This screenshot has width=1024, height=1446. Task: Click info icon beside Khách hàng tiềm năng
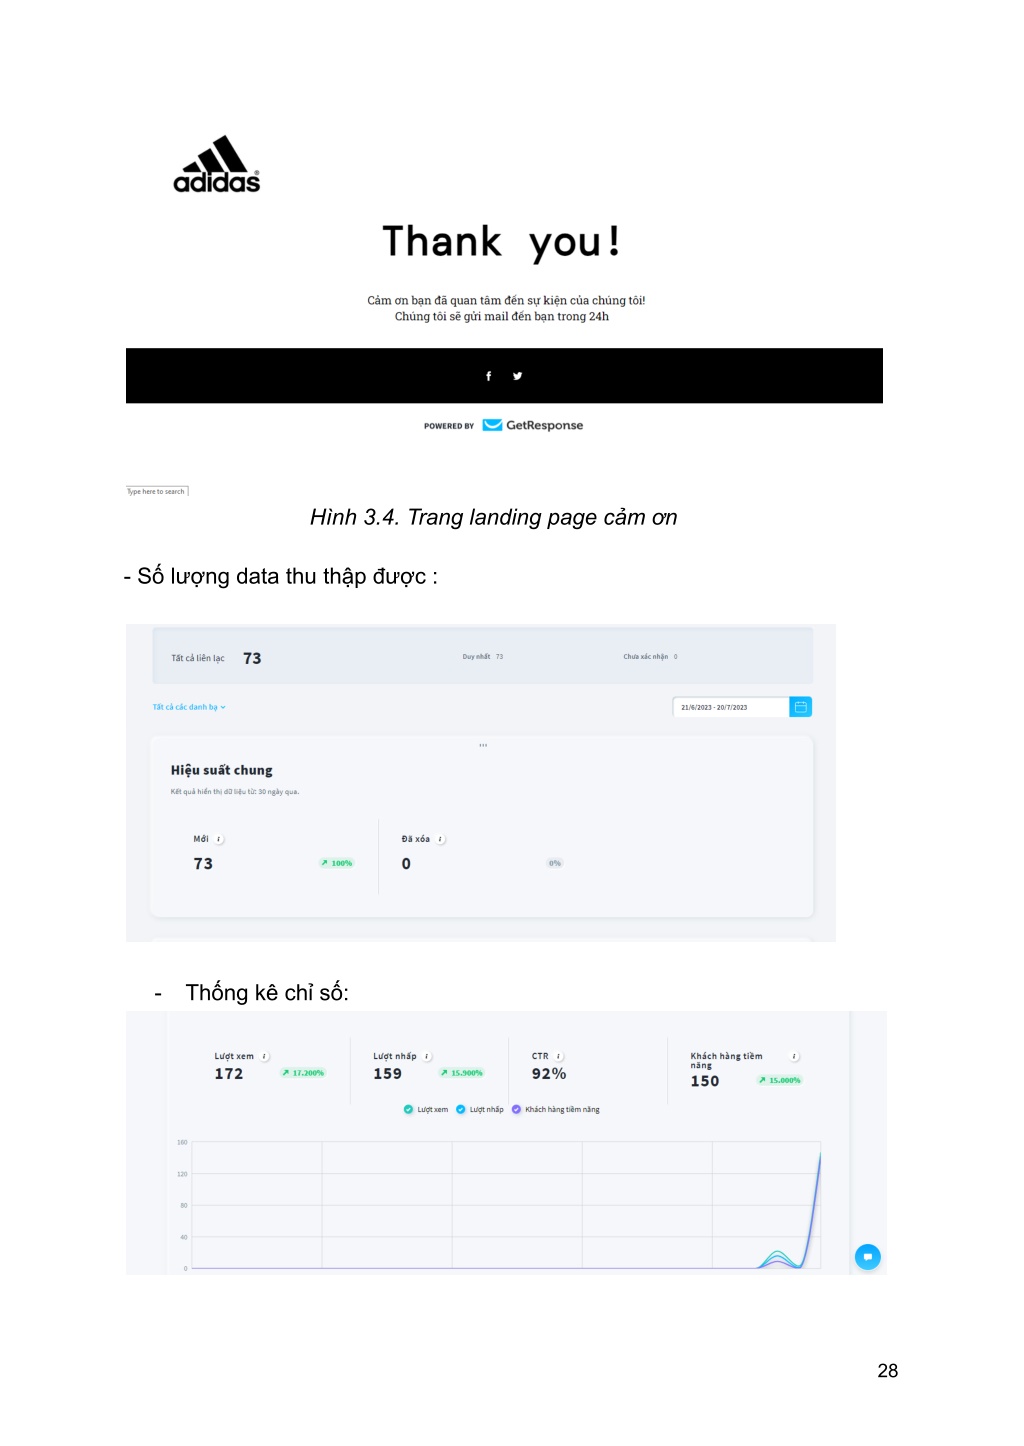[x=795, y=1057]
